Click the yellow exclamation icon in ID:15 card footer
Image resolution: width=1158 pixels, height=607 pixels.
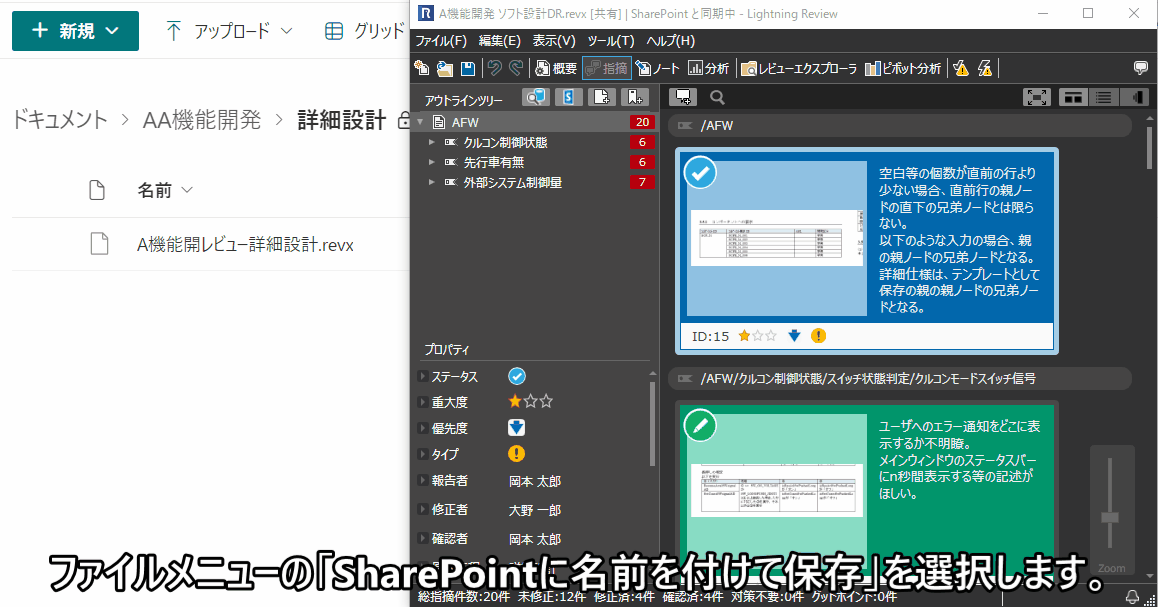click(818, 336)
